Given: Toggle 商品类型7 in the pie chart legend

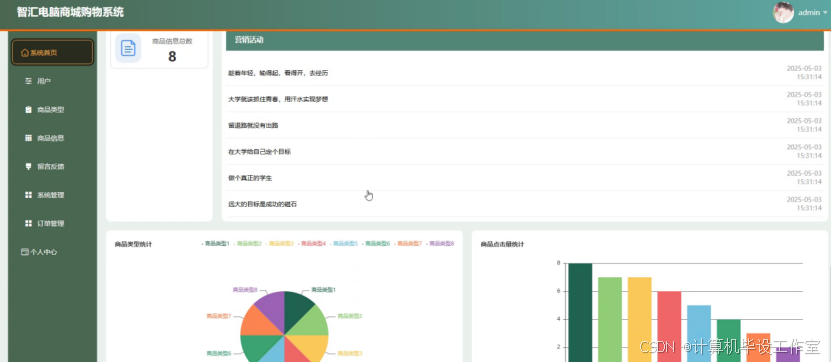Looking at the screenshot, I should [x=408, y=244].
